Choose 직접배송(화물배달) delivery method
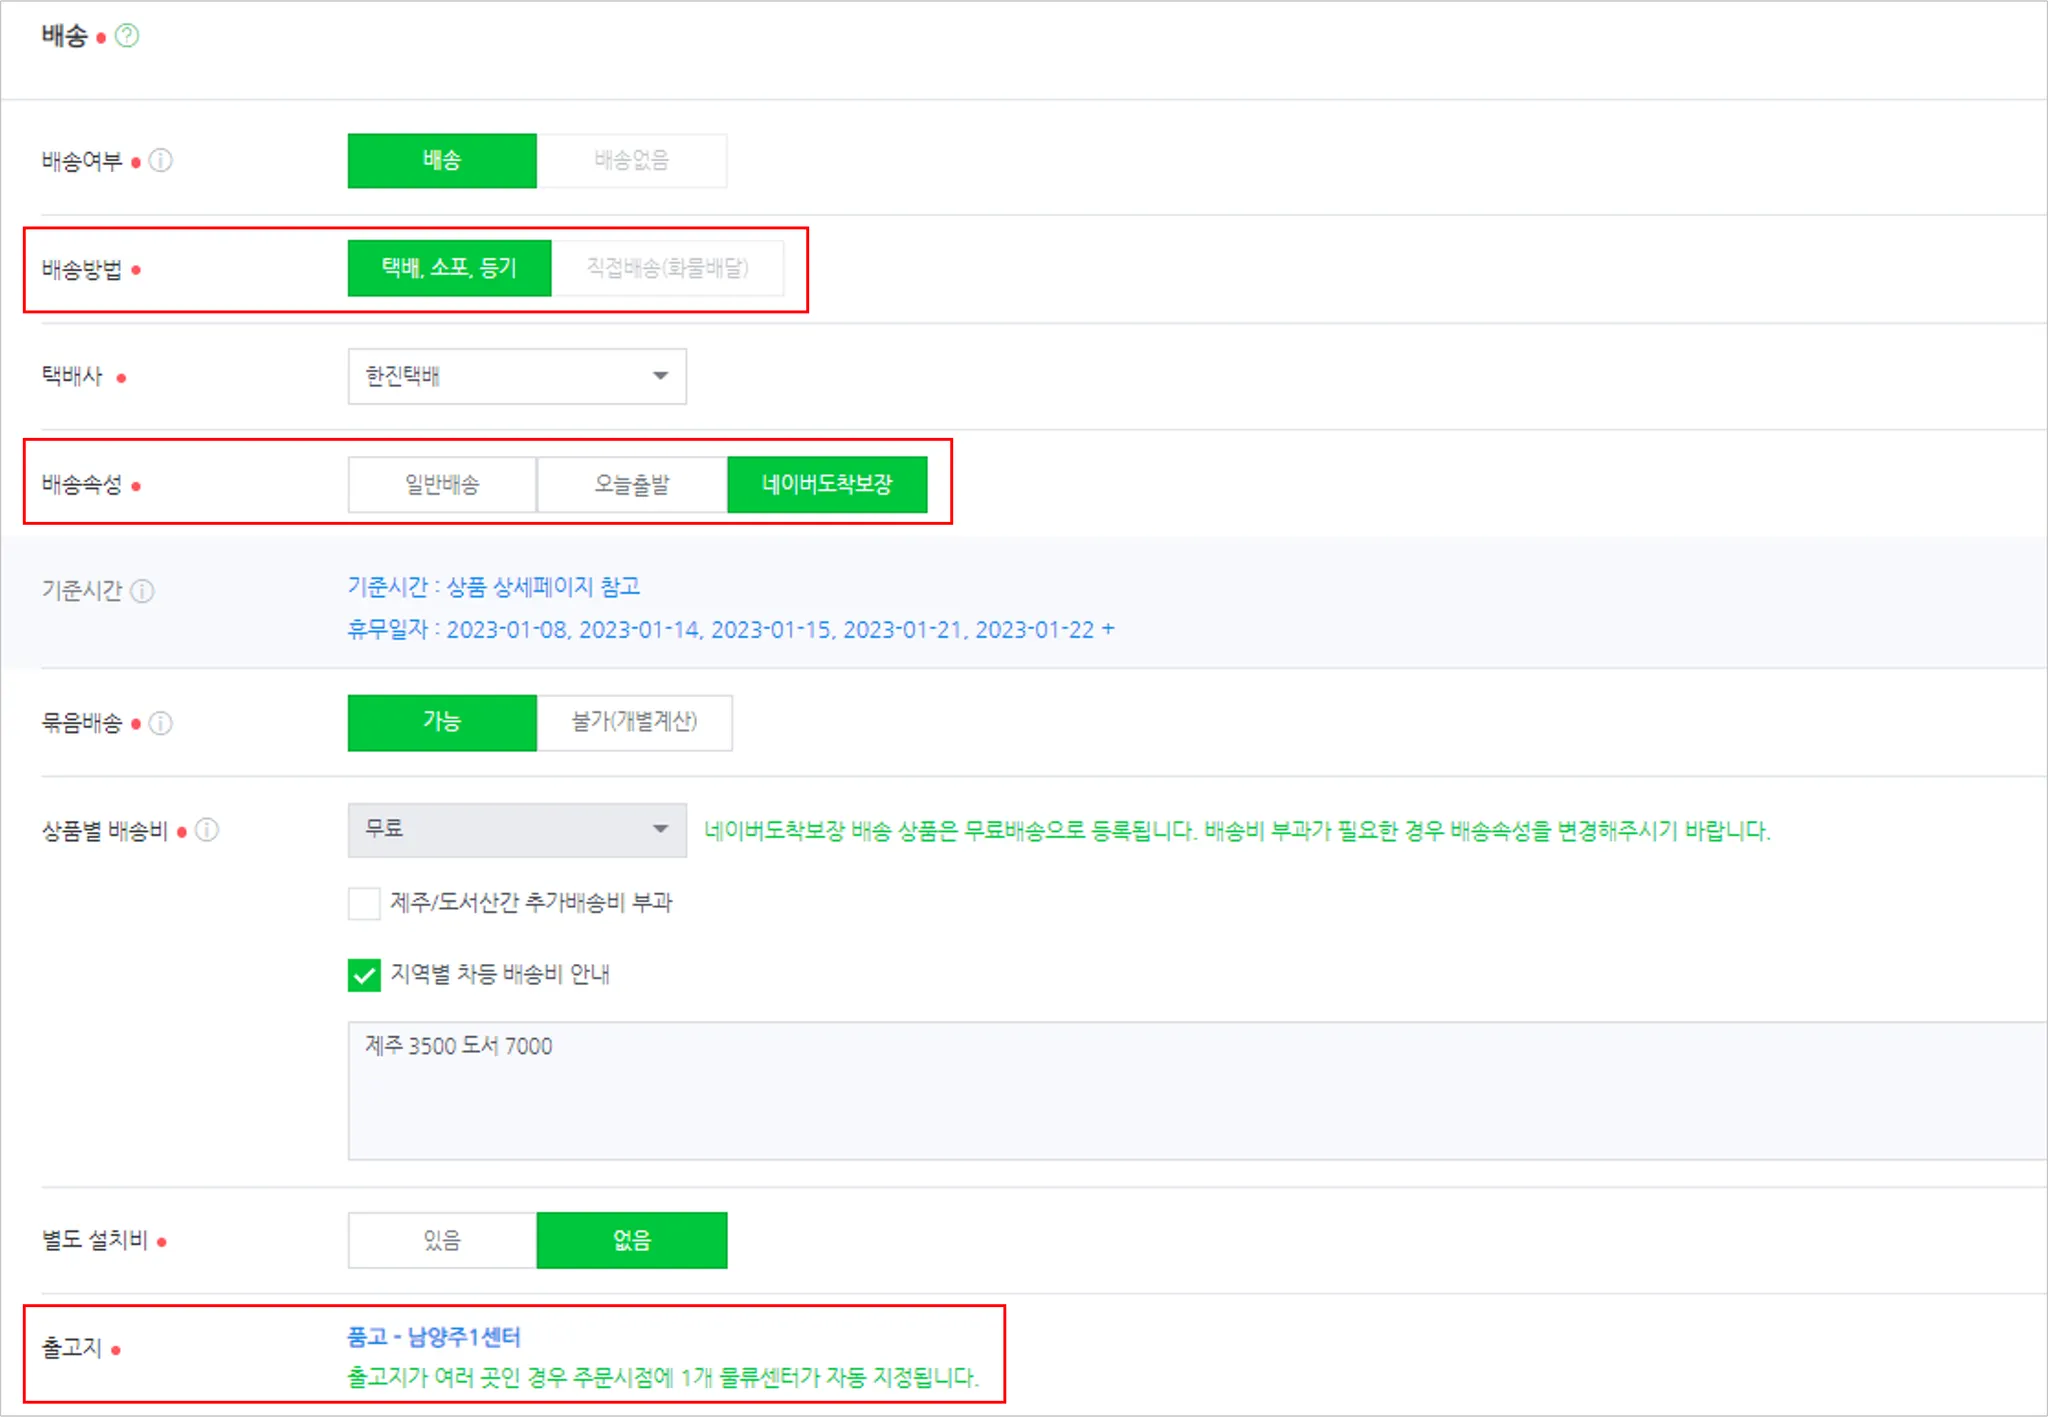This screenshot has height=1417, width=2048. 667,268
